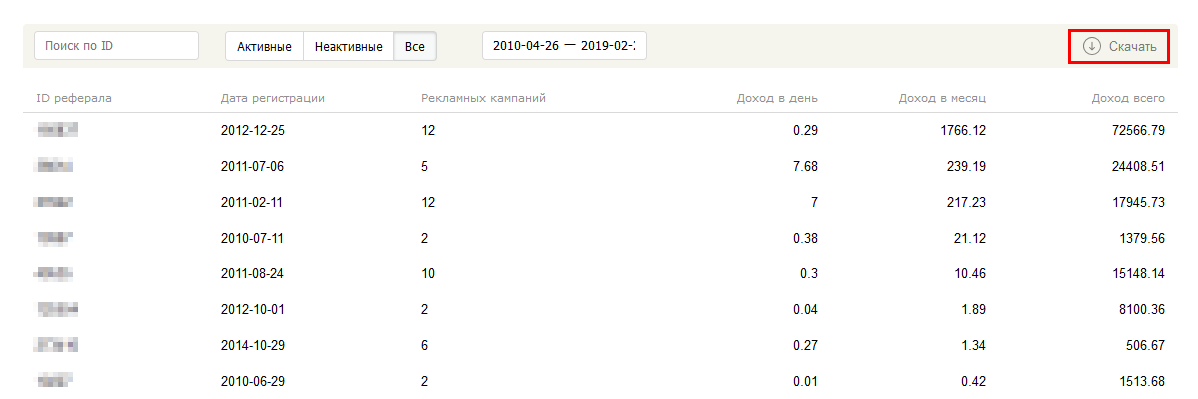Select the Неактивные filter
Screen dimensions: 1198x399
point(348,47)
